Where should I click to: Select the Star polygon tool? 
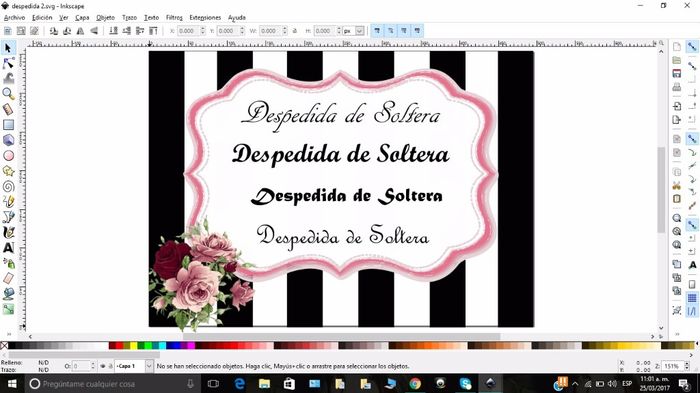(x=8, y=171)
